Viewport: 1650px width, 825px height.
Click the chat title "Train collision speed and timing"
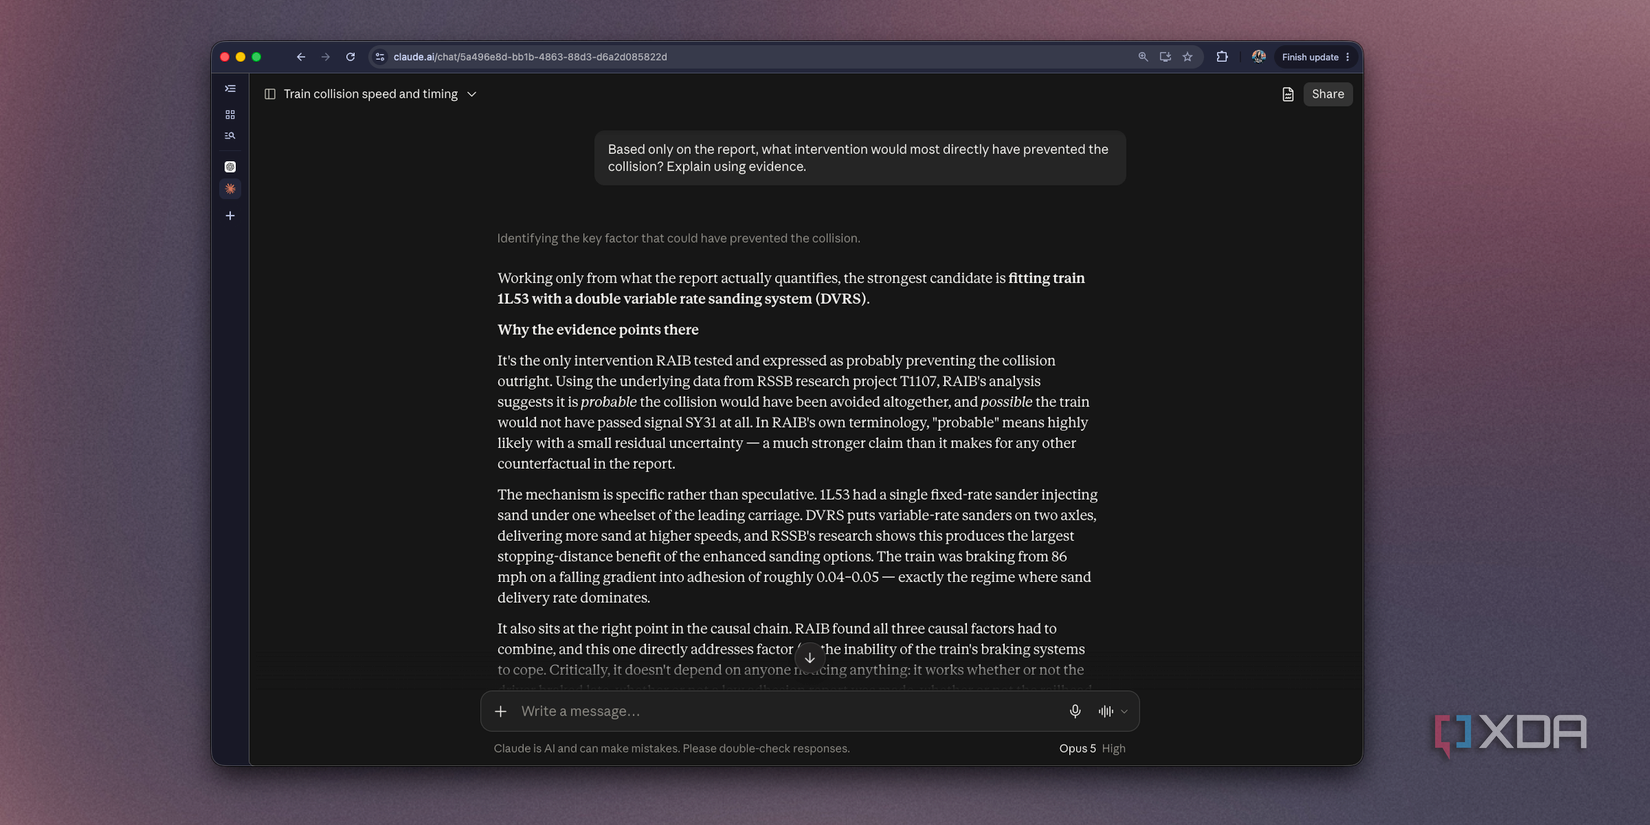tap(371, 94)
